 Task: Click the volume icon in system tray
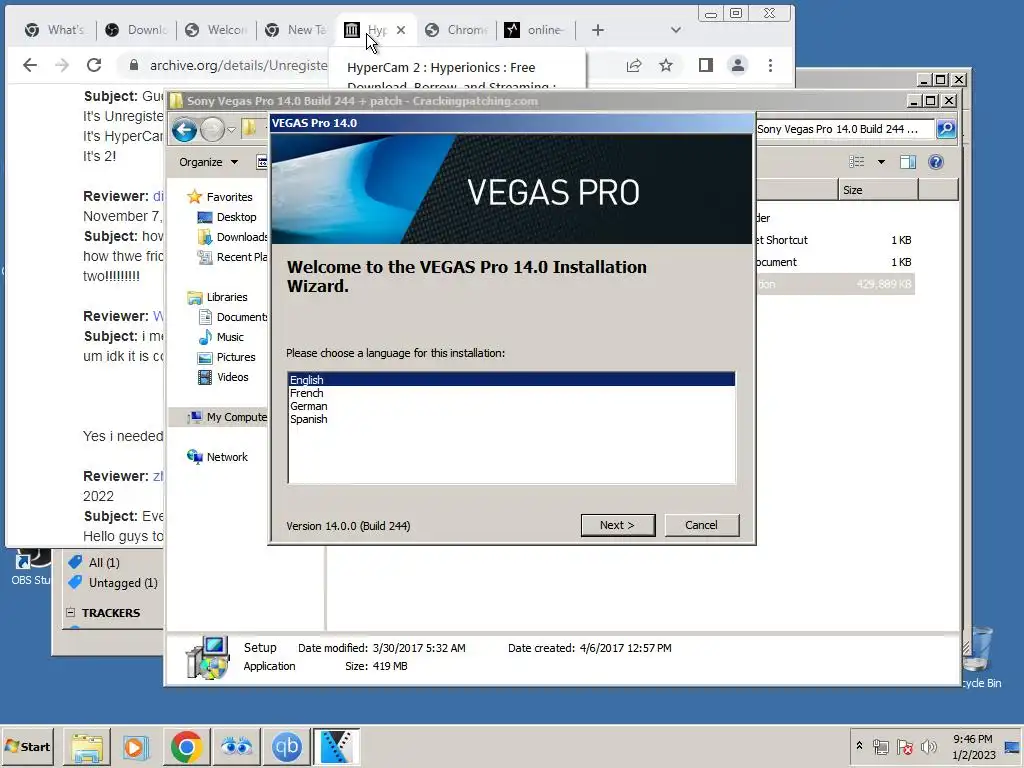(928, 746)
